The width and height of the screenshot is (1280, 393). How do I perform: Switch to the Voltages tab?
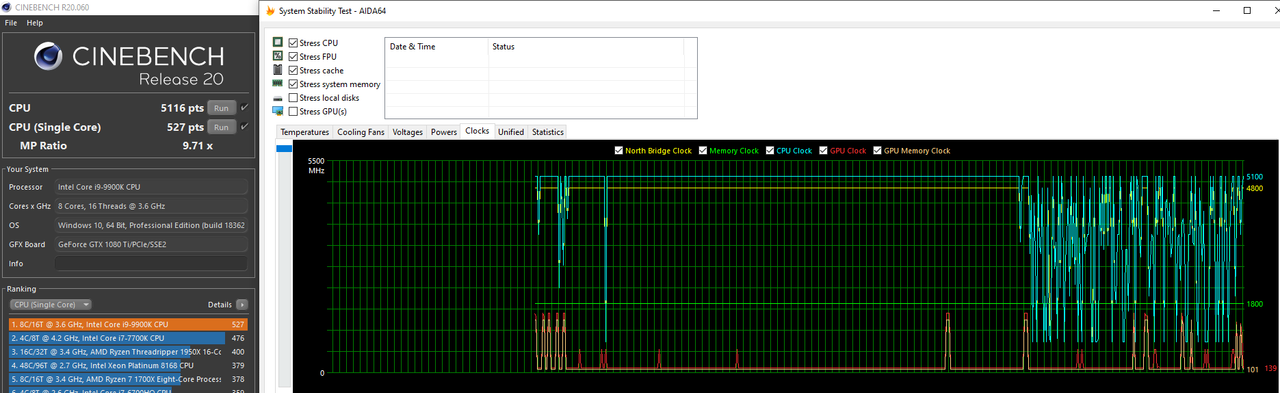coord(408,132)
